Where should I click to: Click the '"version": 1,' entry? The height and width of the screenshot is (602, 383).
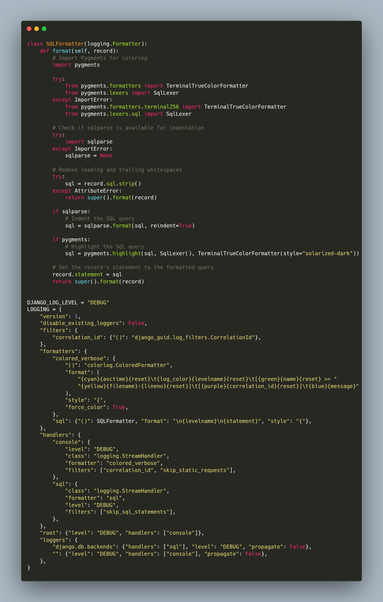(x=60, y=316)
